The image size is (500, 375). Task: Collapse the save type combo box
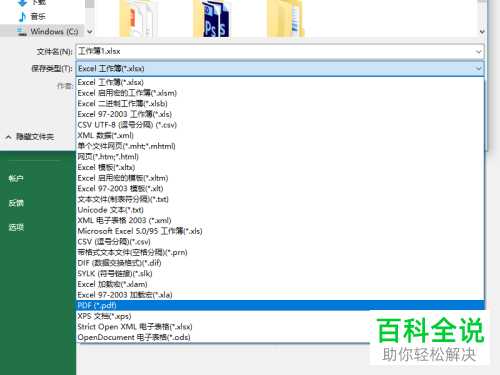coord(479,69)
